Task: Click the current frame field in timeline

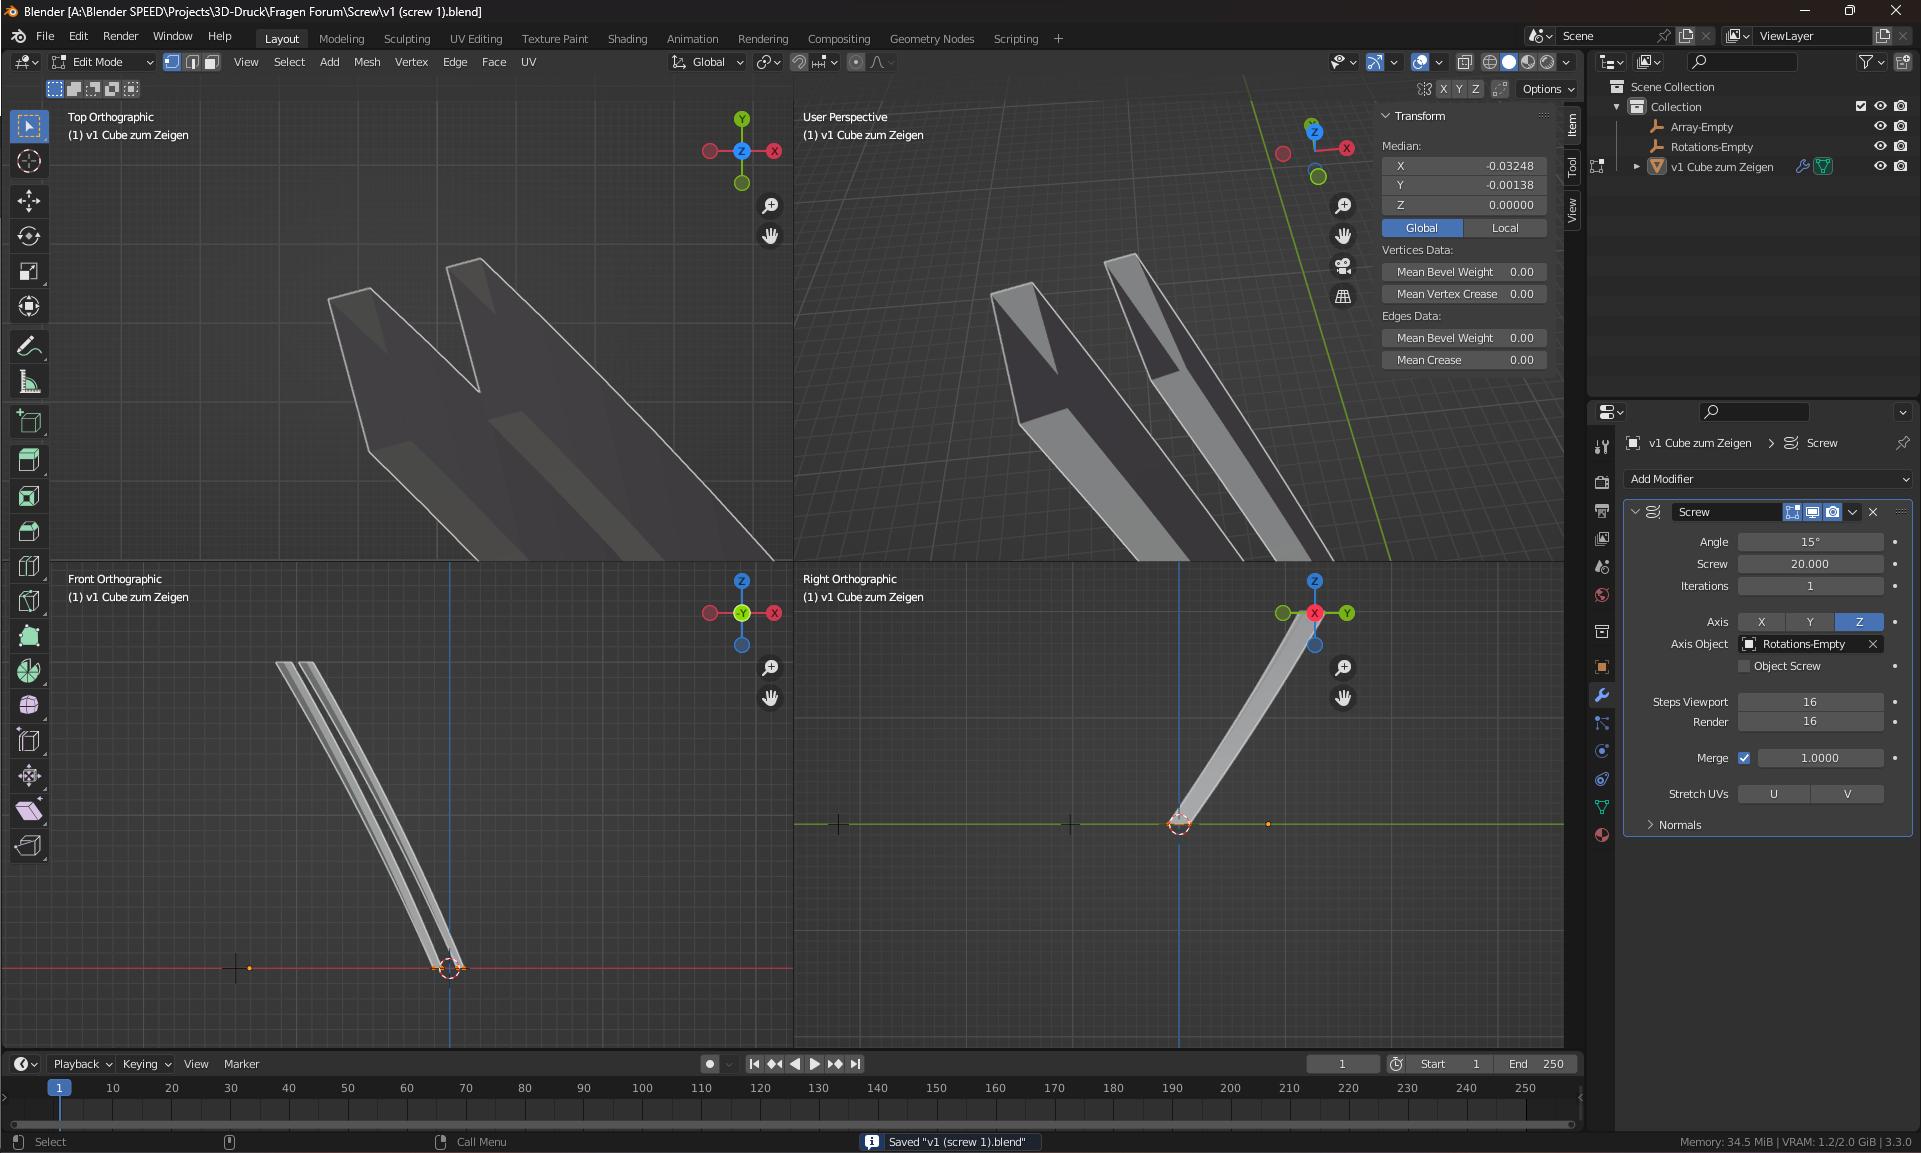Action: pos(1342,1064)
